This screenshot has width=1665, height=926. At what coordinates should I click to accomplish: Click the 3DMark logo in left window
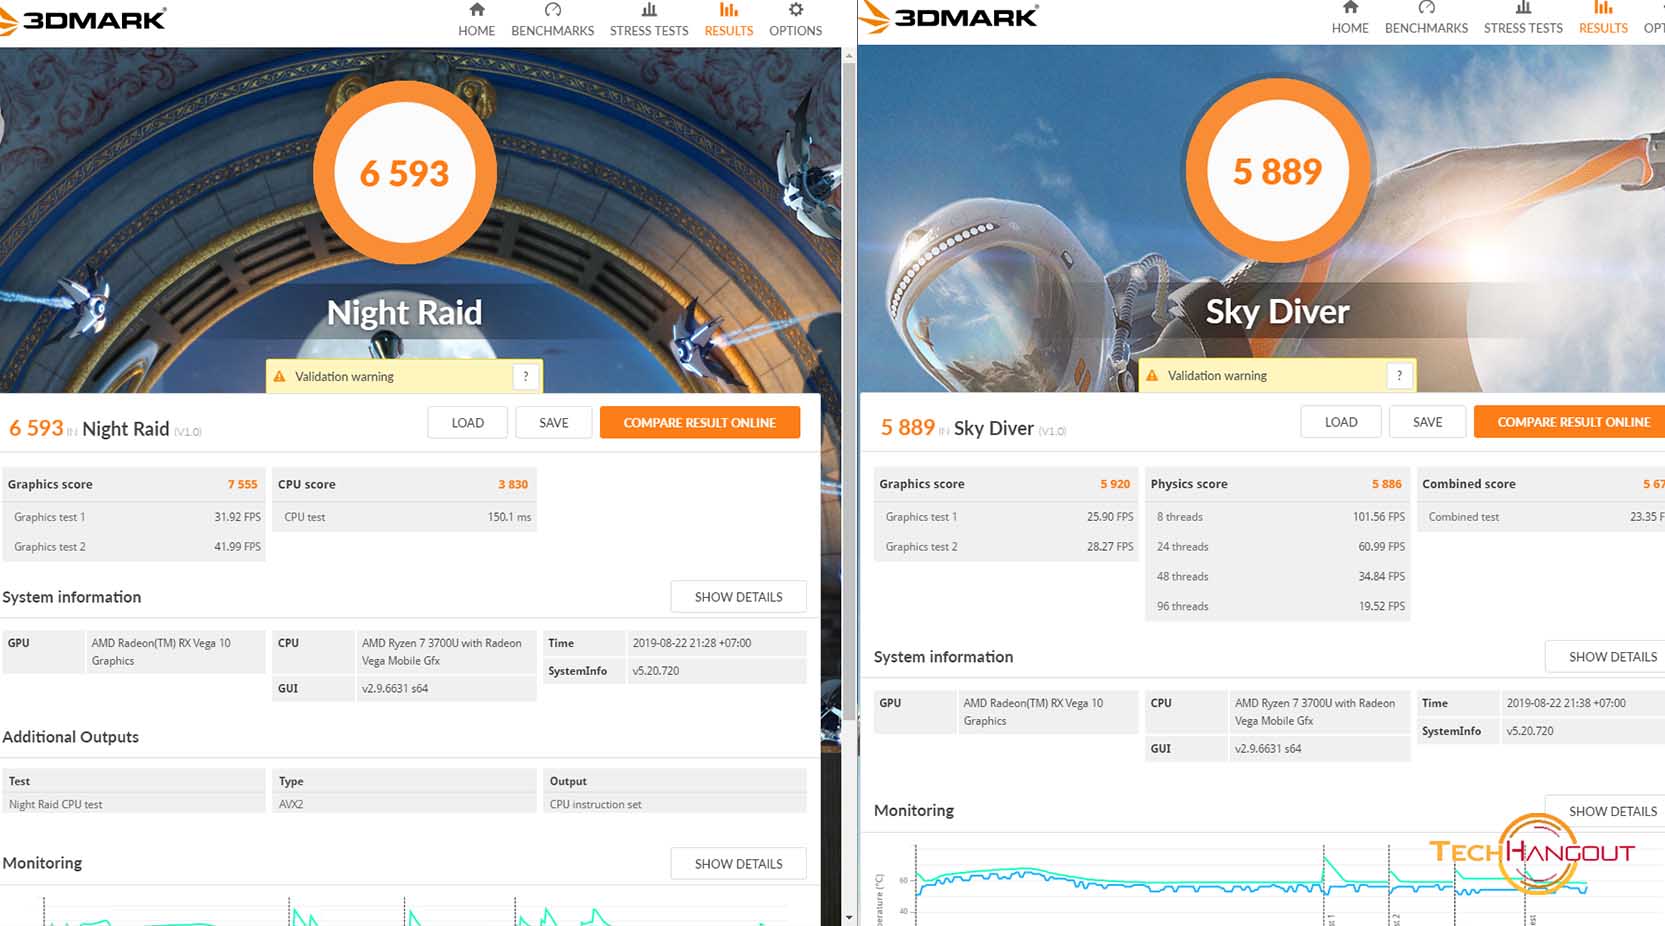point(83,20)
